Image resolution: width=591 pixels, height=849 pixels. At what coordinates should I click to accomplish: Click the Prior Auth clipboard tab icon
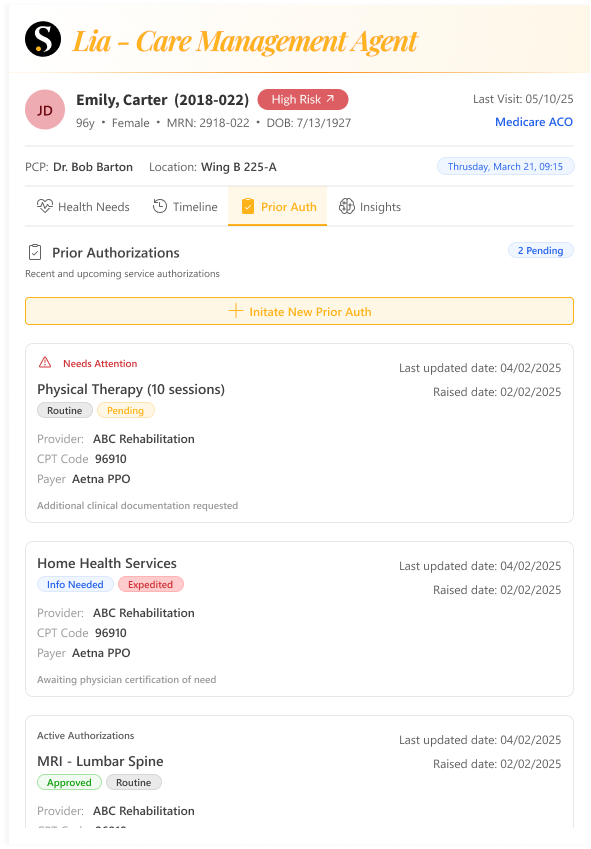tap(248, 206)
